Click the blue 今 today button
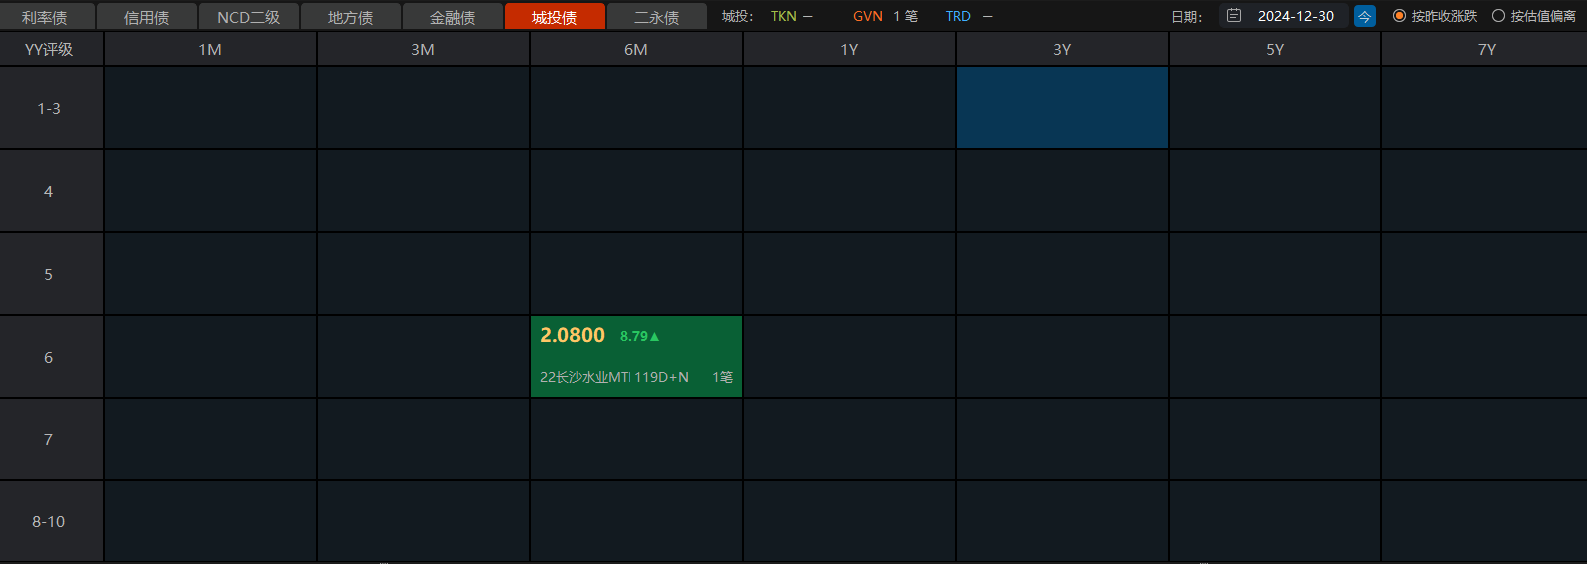The width and height of the screenshot is (1587, 564). [x=1364, y=16]
